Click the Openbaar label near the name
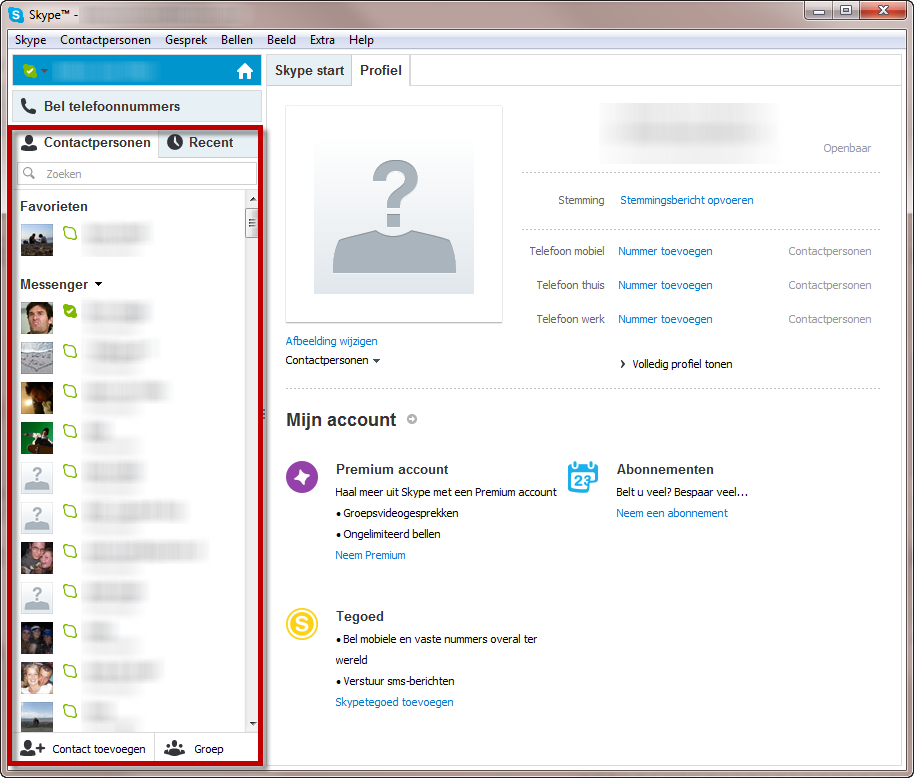914x778 pixels. (x=847, y=148)
